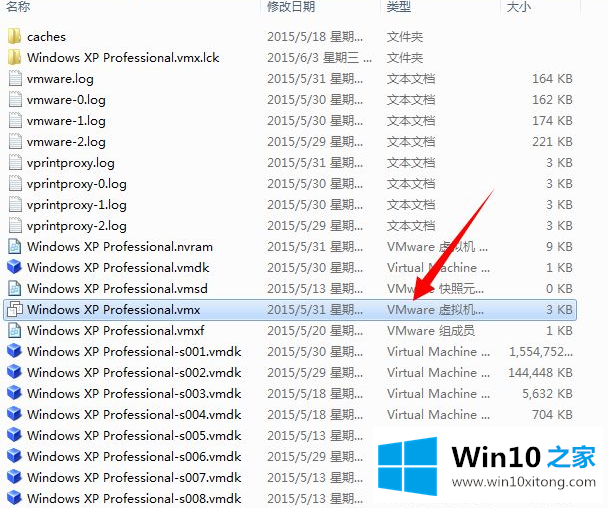The image size is (608, 508).
Task: Click the vprintproxy.log file icon
Action: click(15, 162)
